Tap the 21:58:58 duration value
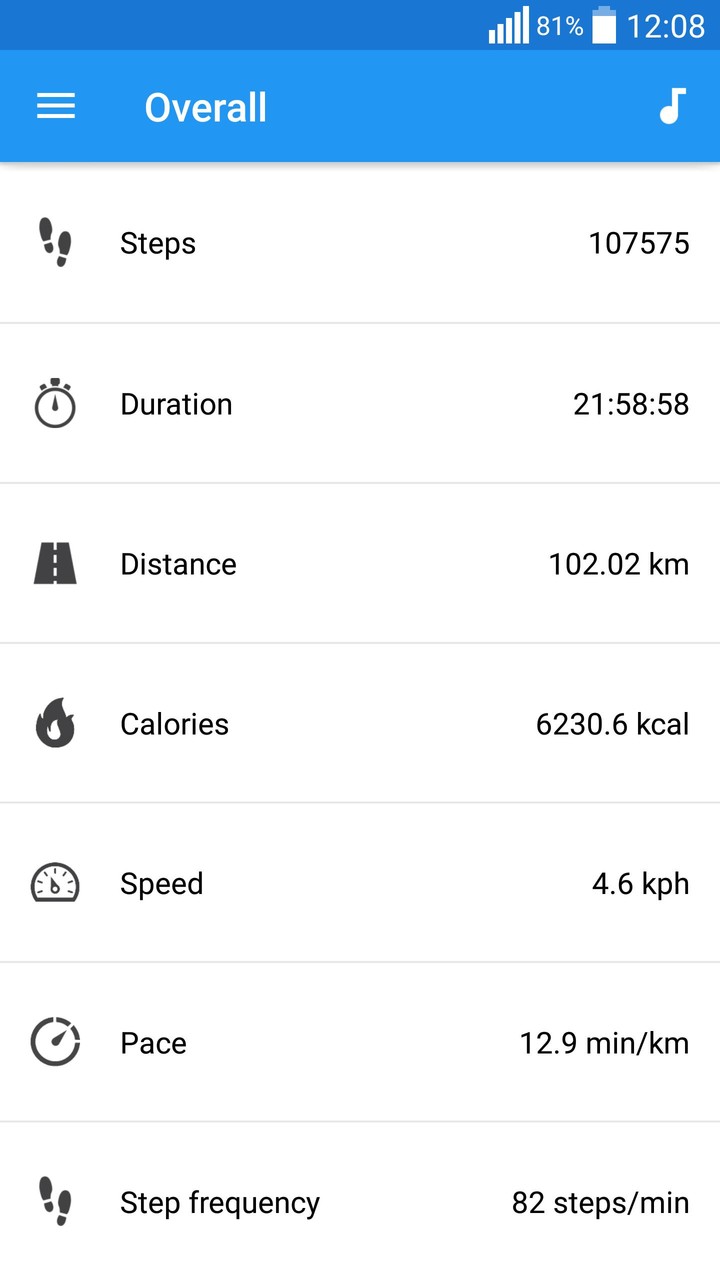 631,404
